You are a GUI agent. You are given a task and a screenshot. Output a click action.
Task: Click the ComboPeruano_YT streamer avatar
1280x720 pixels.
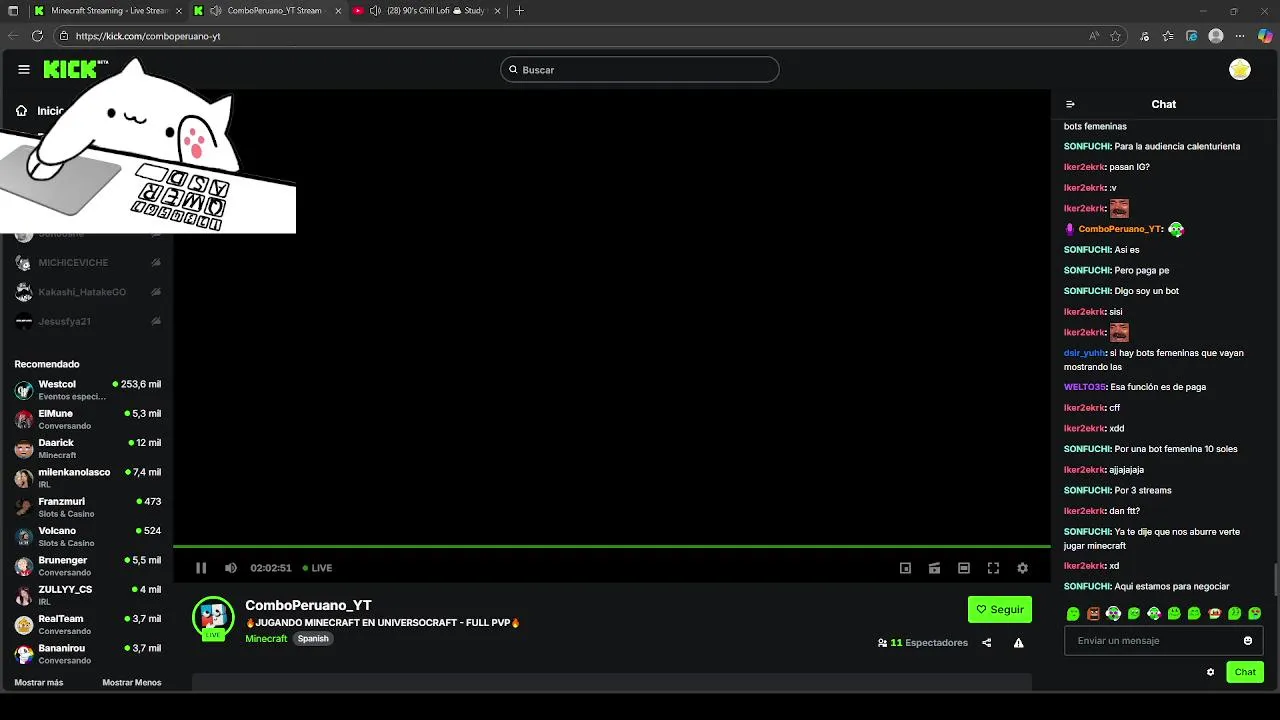213,617
